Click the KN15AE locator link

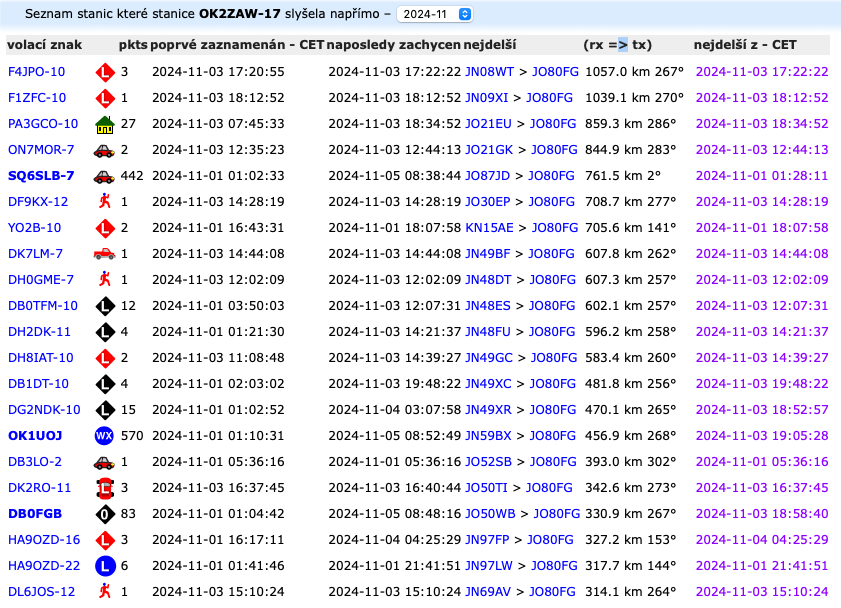coord(489,228)
